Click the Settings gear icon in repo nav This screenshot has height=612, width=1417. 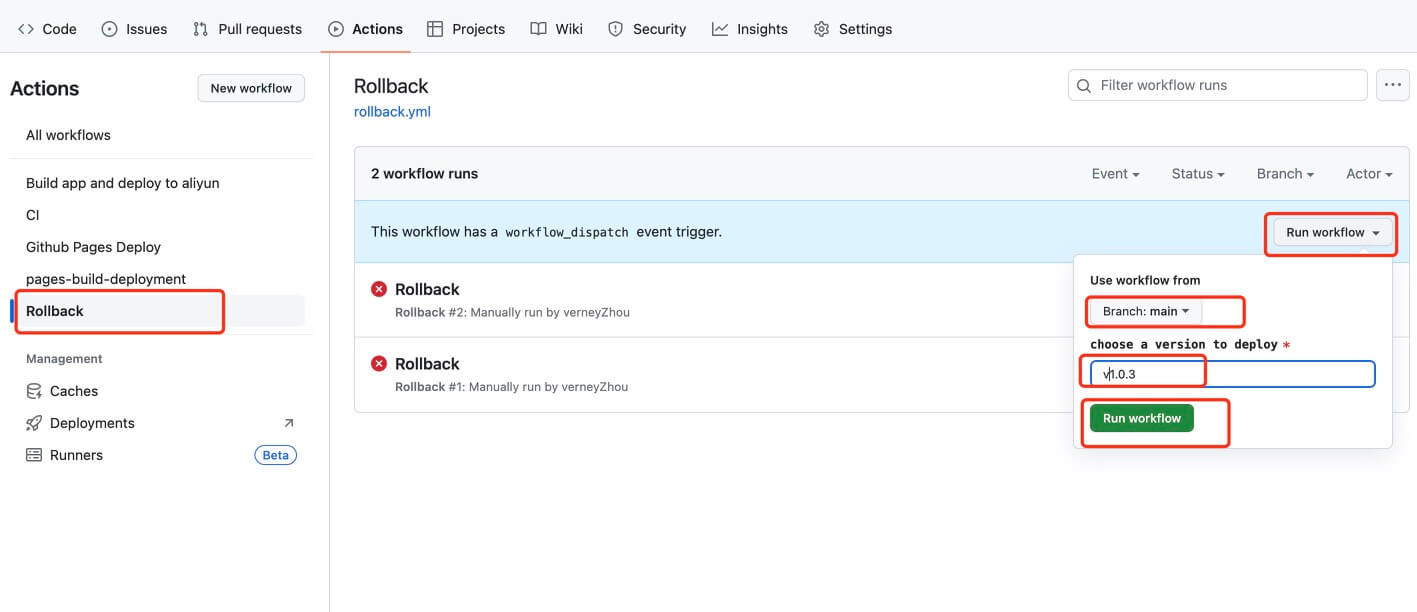coord(821,29)
